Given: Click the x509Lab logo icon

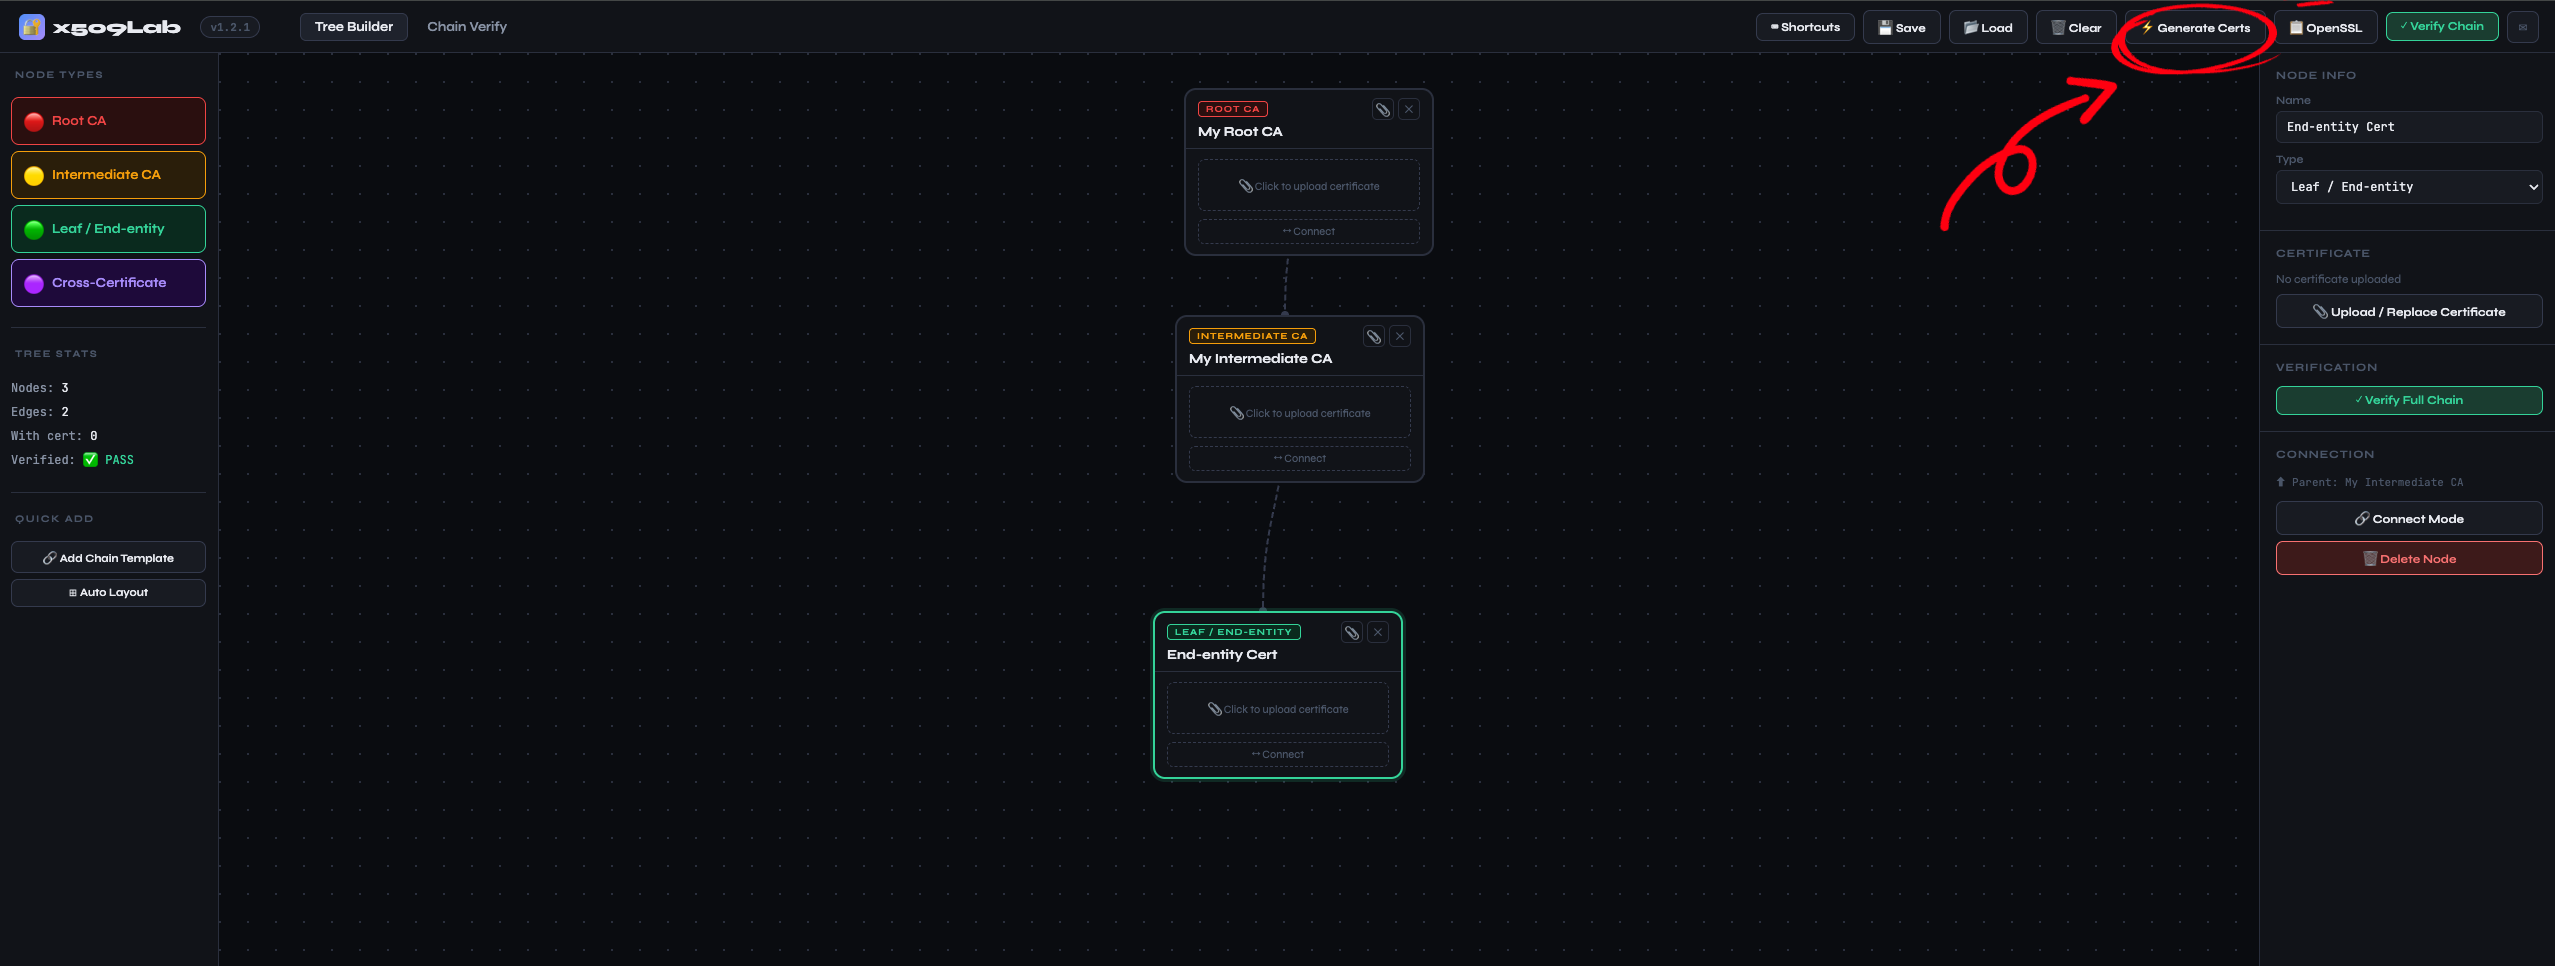Looking at the screenshot, I should [x=32, y=27].
